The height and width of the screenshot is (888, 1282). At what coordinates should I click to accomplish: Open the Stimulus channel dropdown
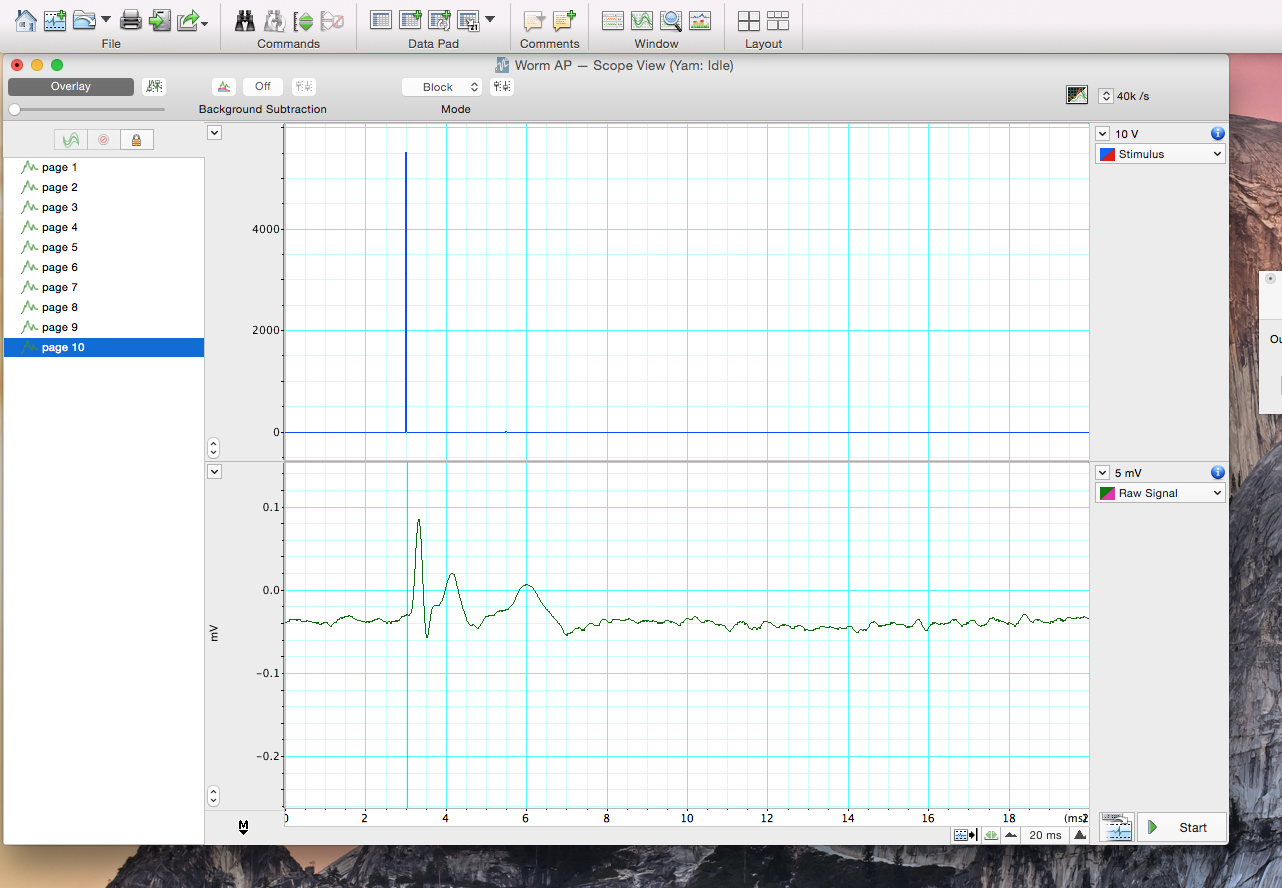(x=1160, y=154)
